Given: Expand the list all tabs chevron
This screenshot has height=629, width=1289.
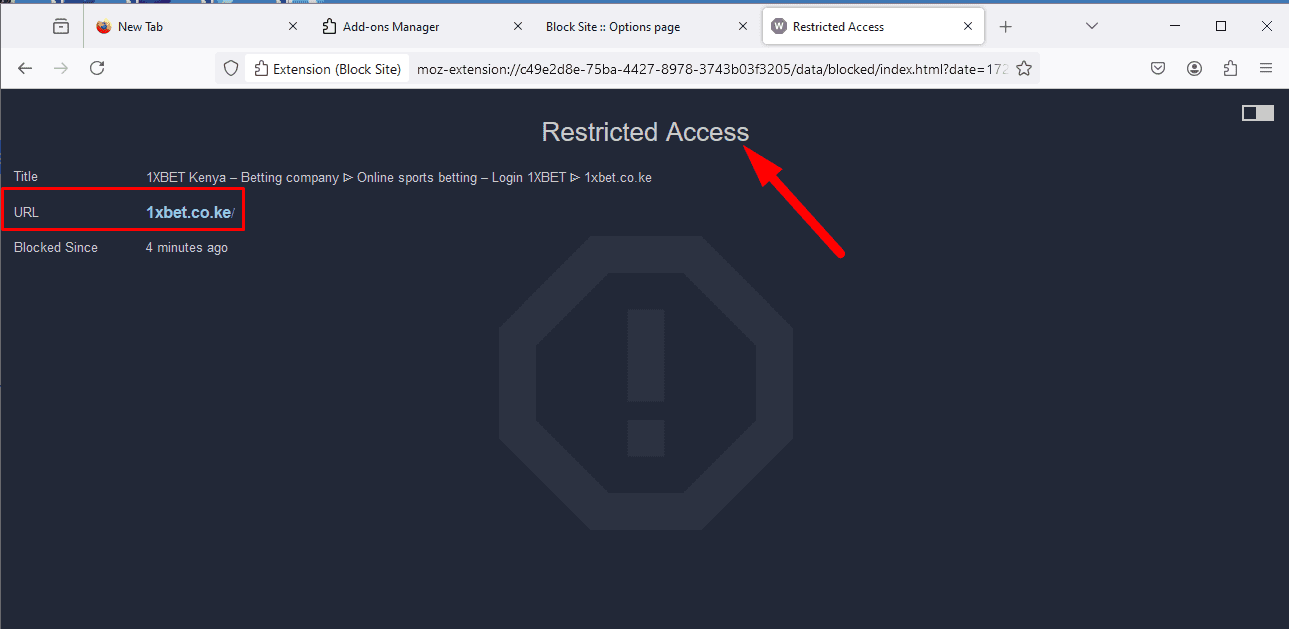Looking at the screenshot, I should [1092, 26].
